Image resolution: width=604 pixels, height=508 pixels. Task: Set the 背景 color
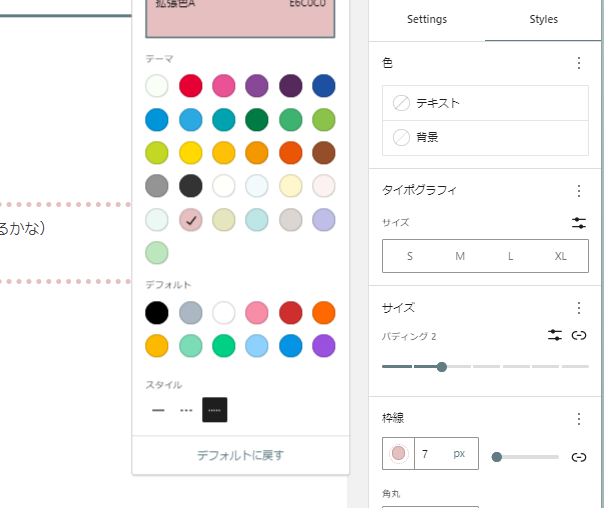pyautogui.click(x=485, y=137)
